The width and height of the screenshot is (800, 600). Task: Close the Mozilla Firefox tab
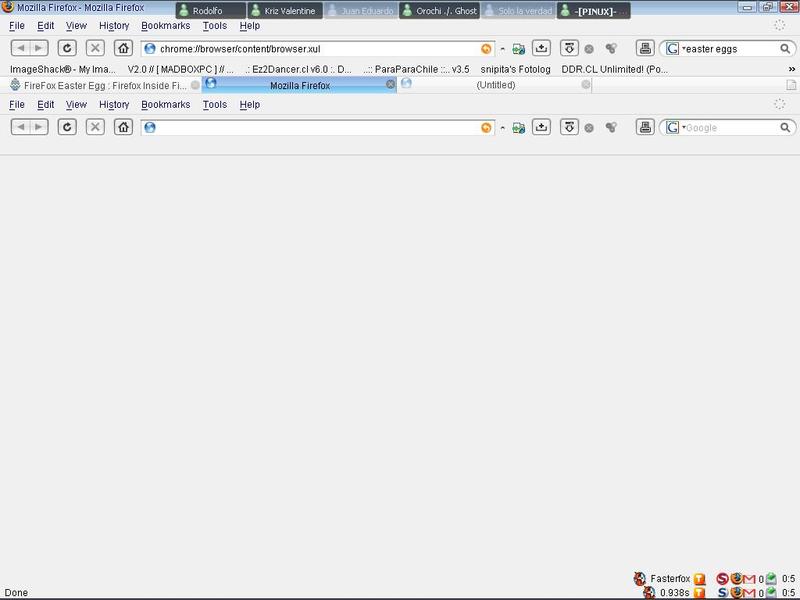[390, 85]
